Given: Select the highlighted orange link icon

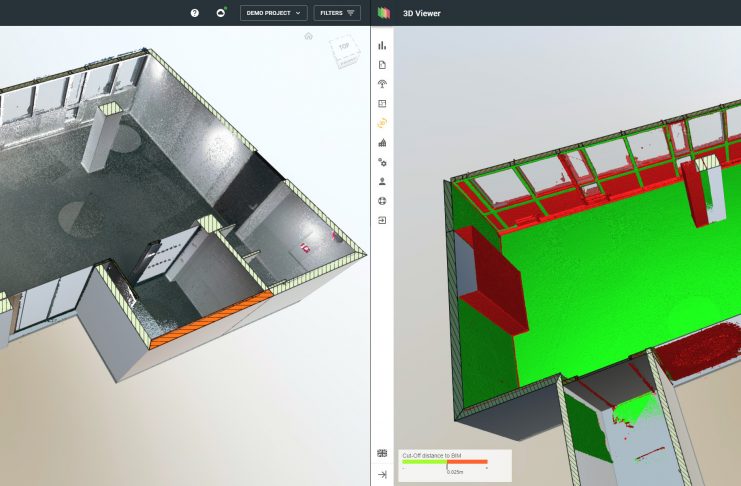Looking at the screenshot, I should point(382,123).
